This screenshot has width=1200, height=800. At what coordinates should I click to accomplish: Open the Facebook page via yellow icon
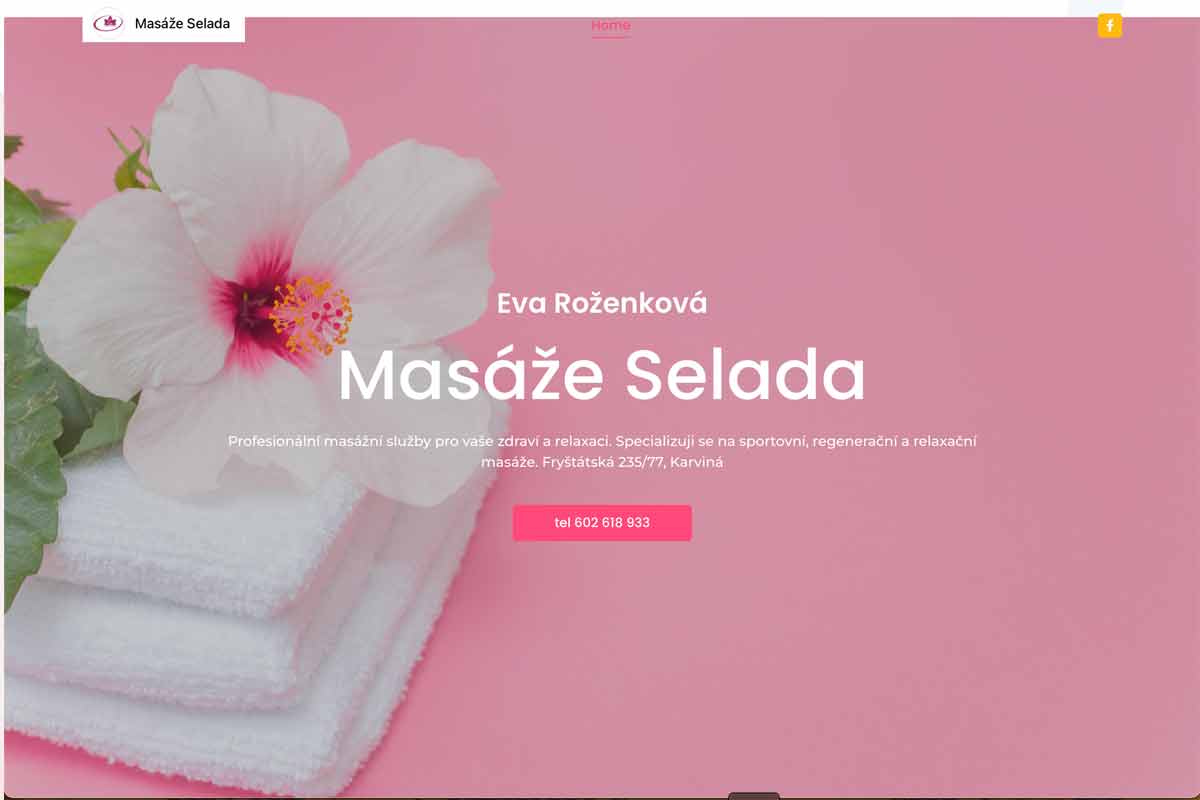1110,26
